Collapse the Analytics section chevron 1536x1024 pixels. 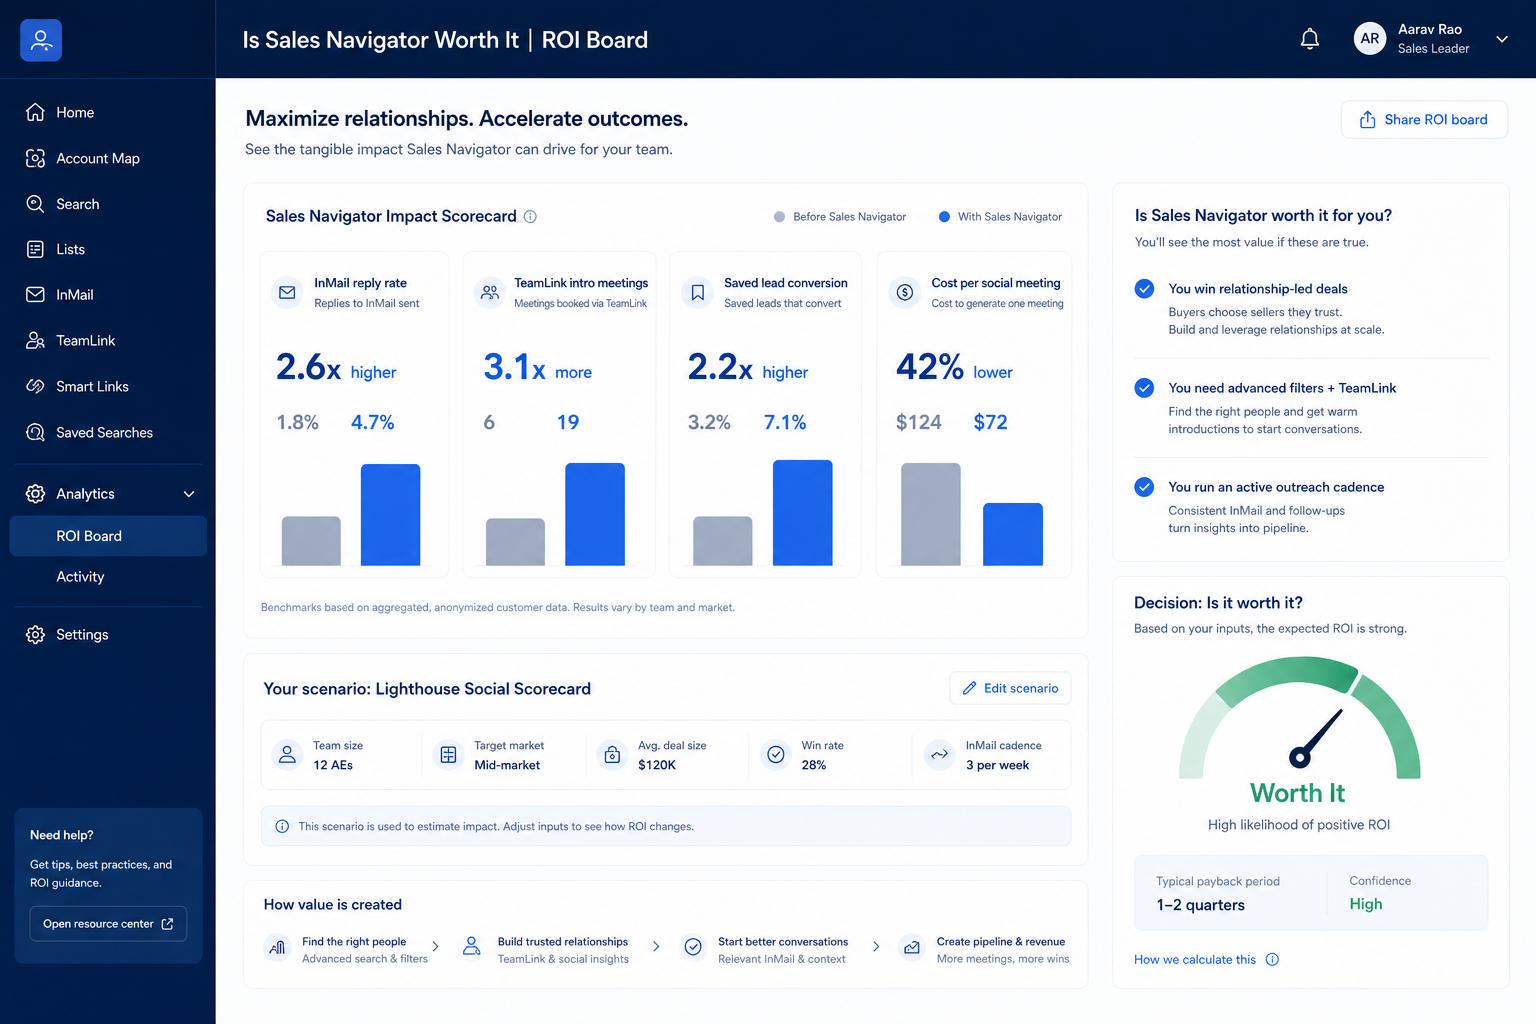189,494
